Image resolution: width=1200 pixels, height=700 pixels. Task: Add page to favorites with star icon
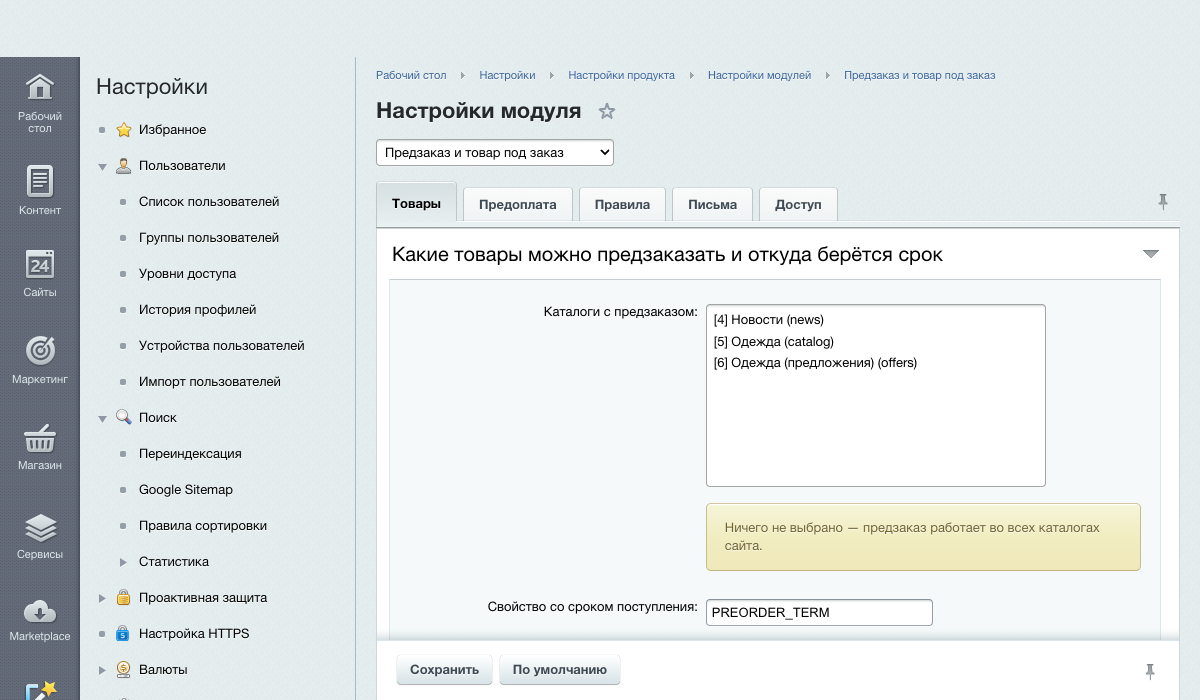(x=606, y=111)
